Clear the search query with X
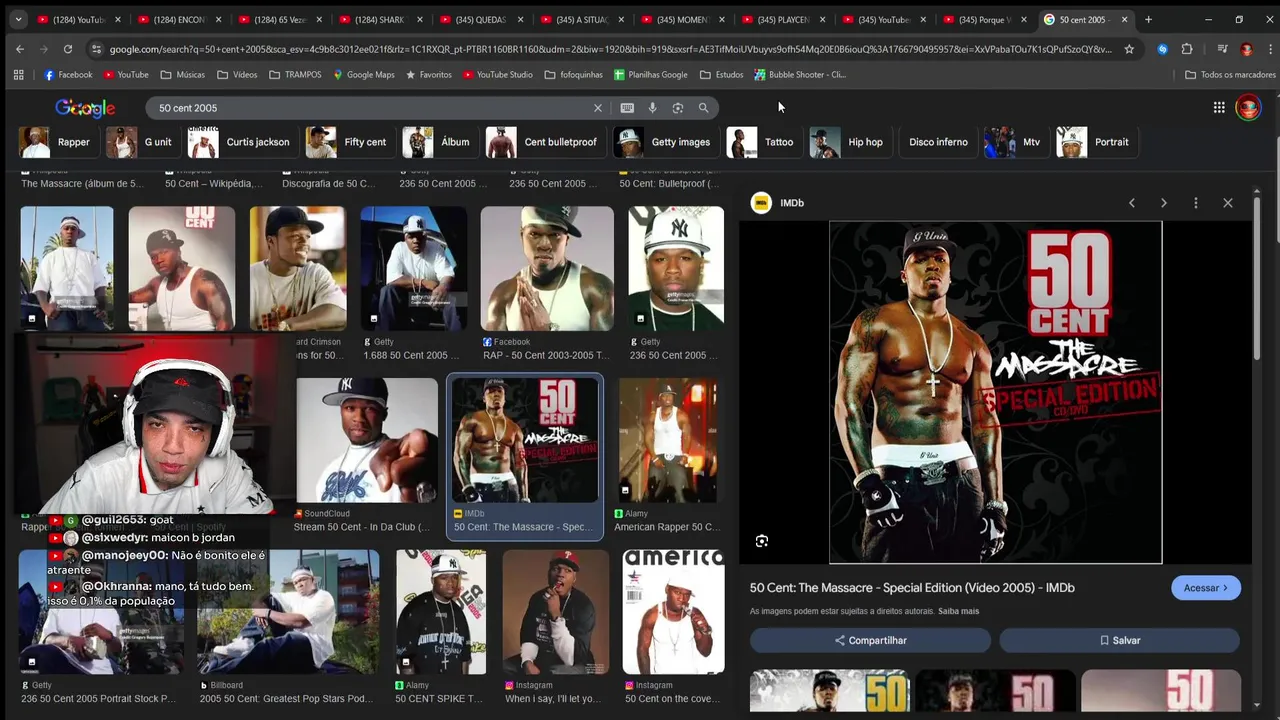 point(598,108)
